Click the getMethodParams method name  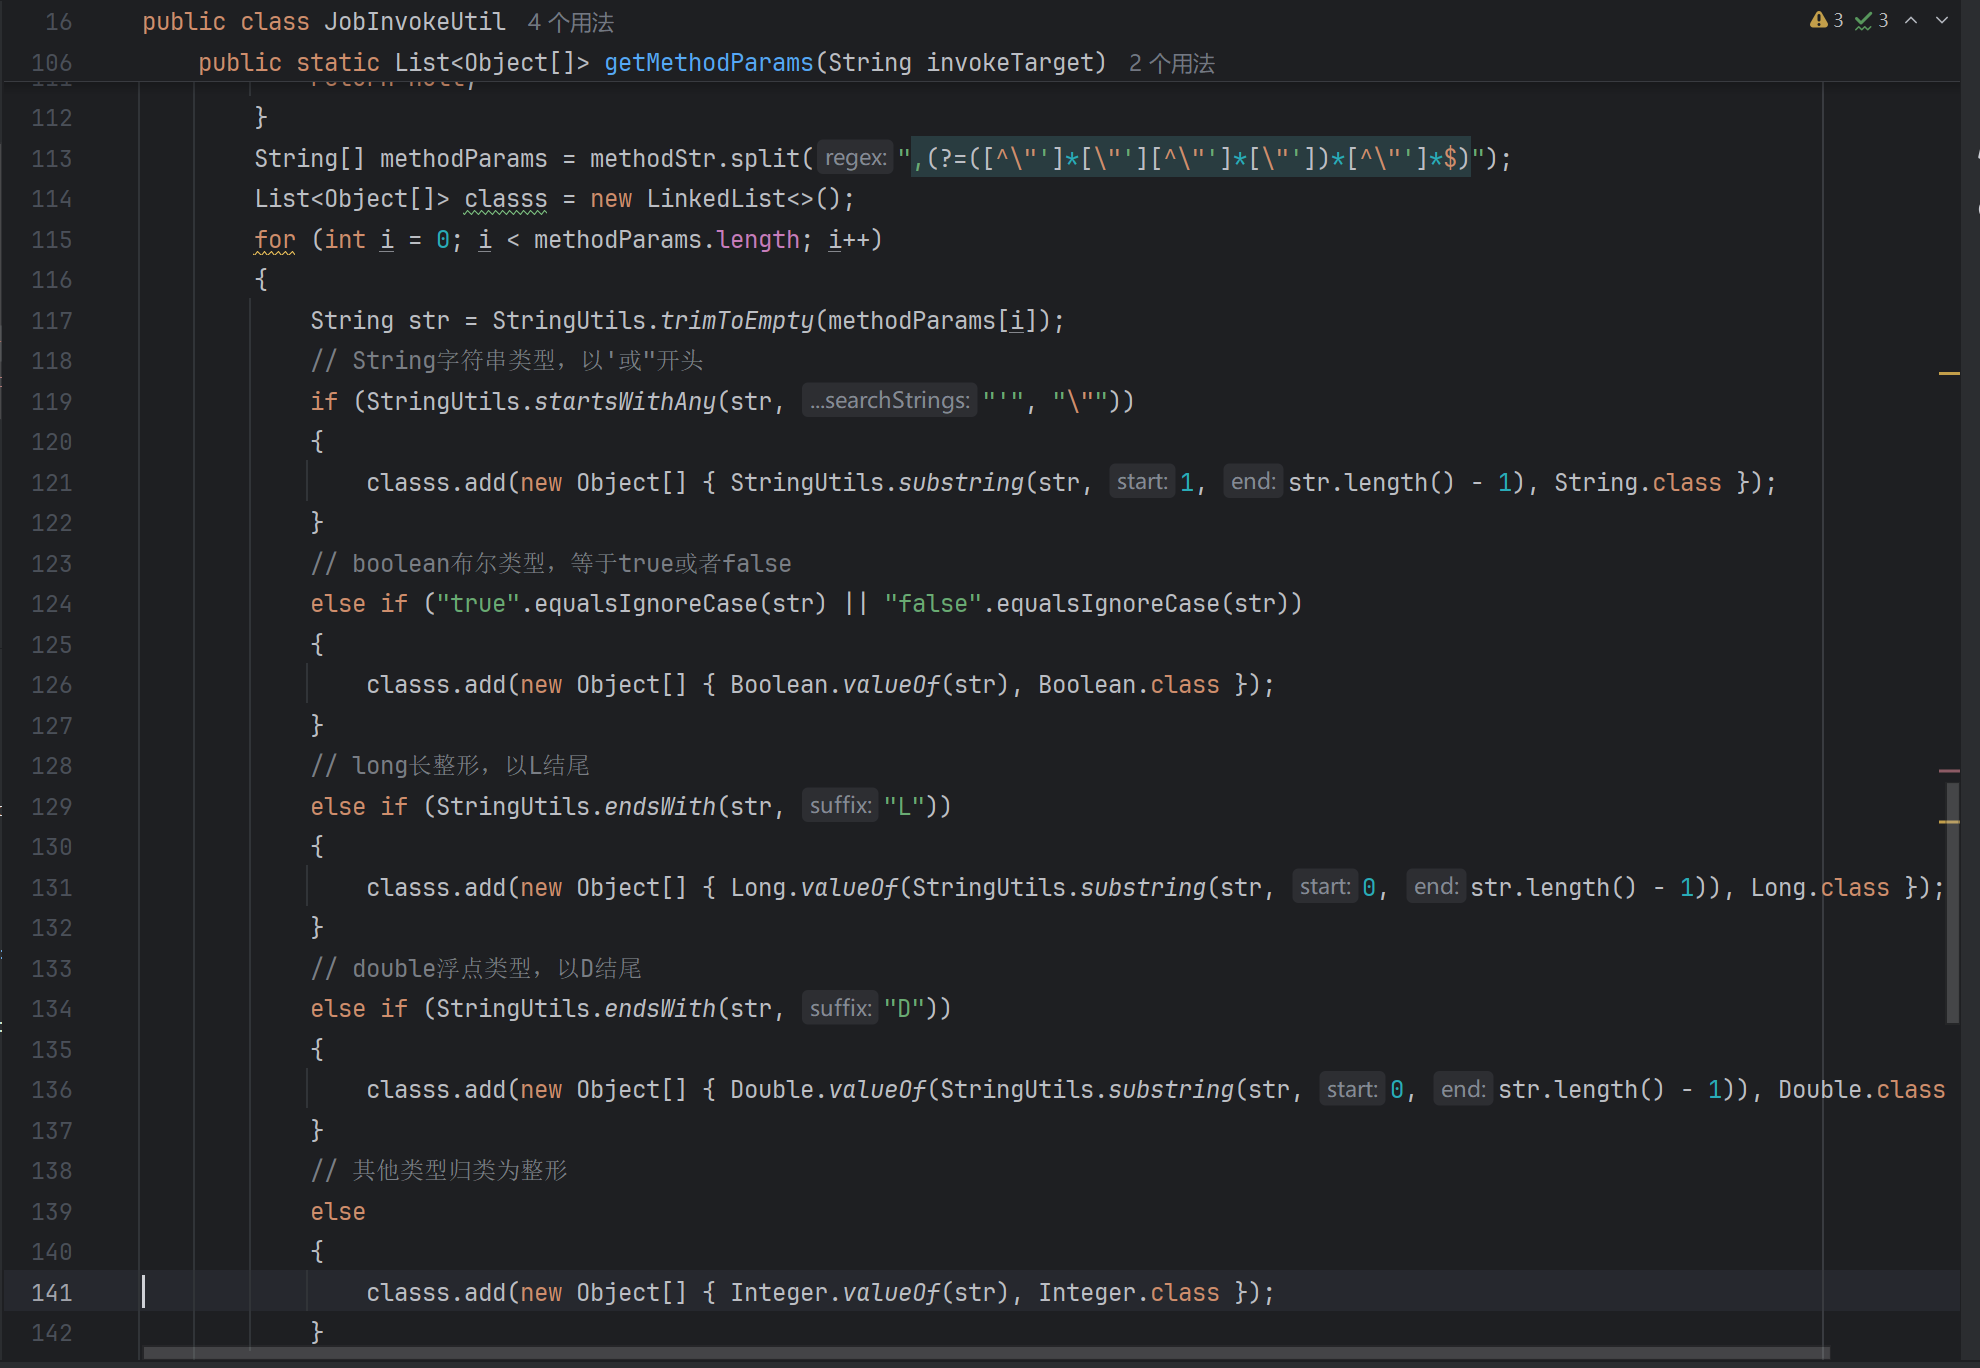708,63
